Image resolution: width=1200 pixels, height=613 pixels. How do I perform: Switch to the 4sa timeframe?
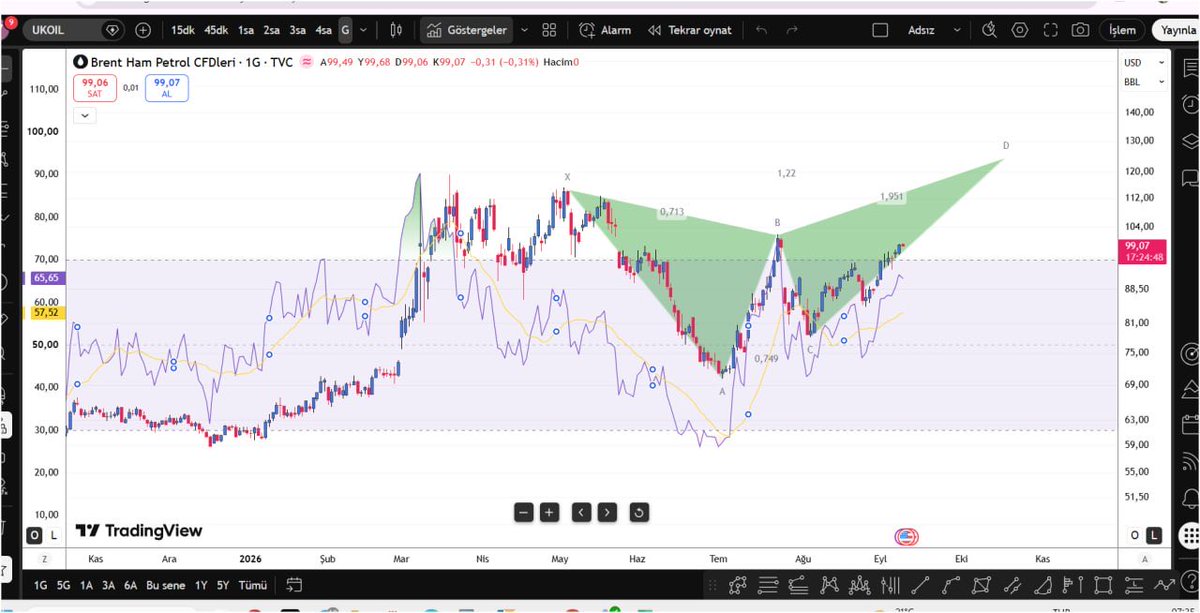pyautogui.click(x=324, y=30)
